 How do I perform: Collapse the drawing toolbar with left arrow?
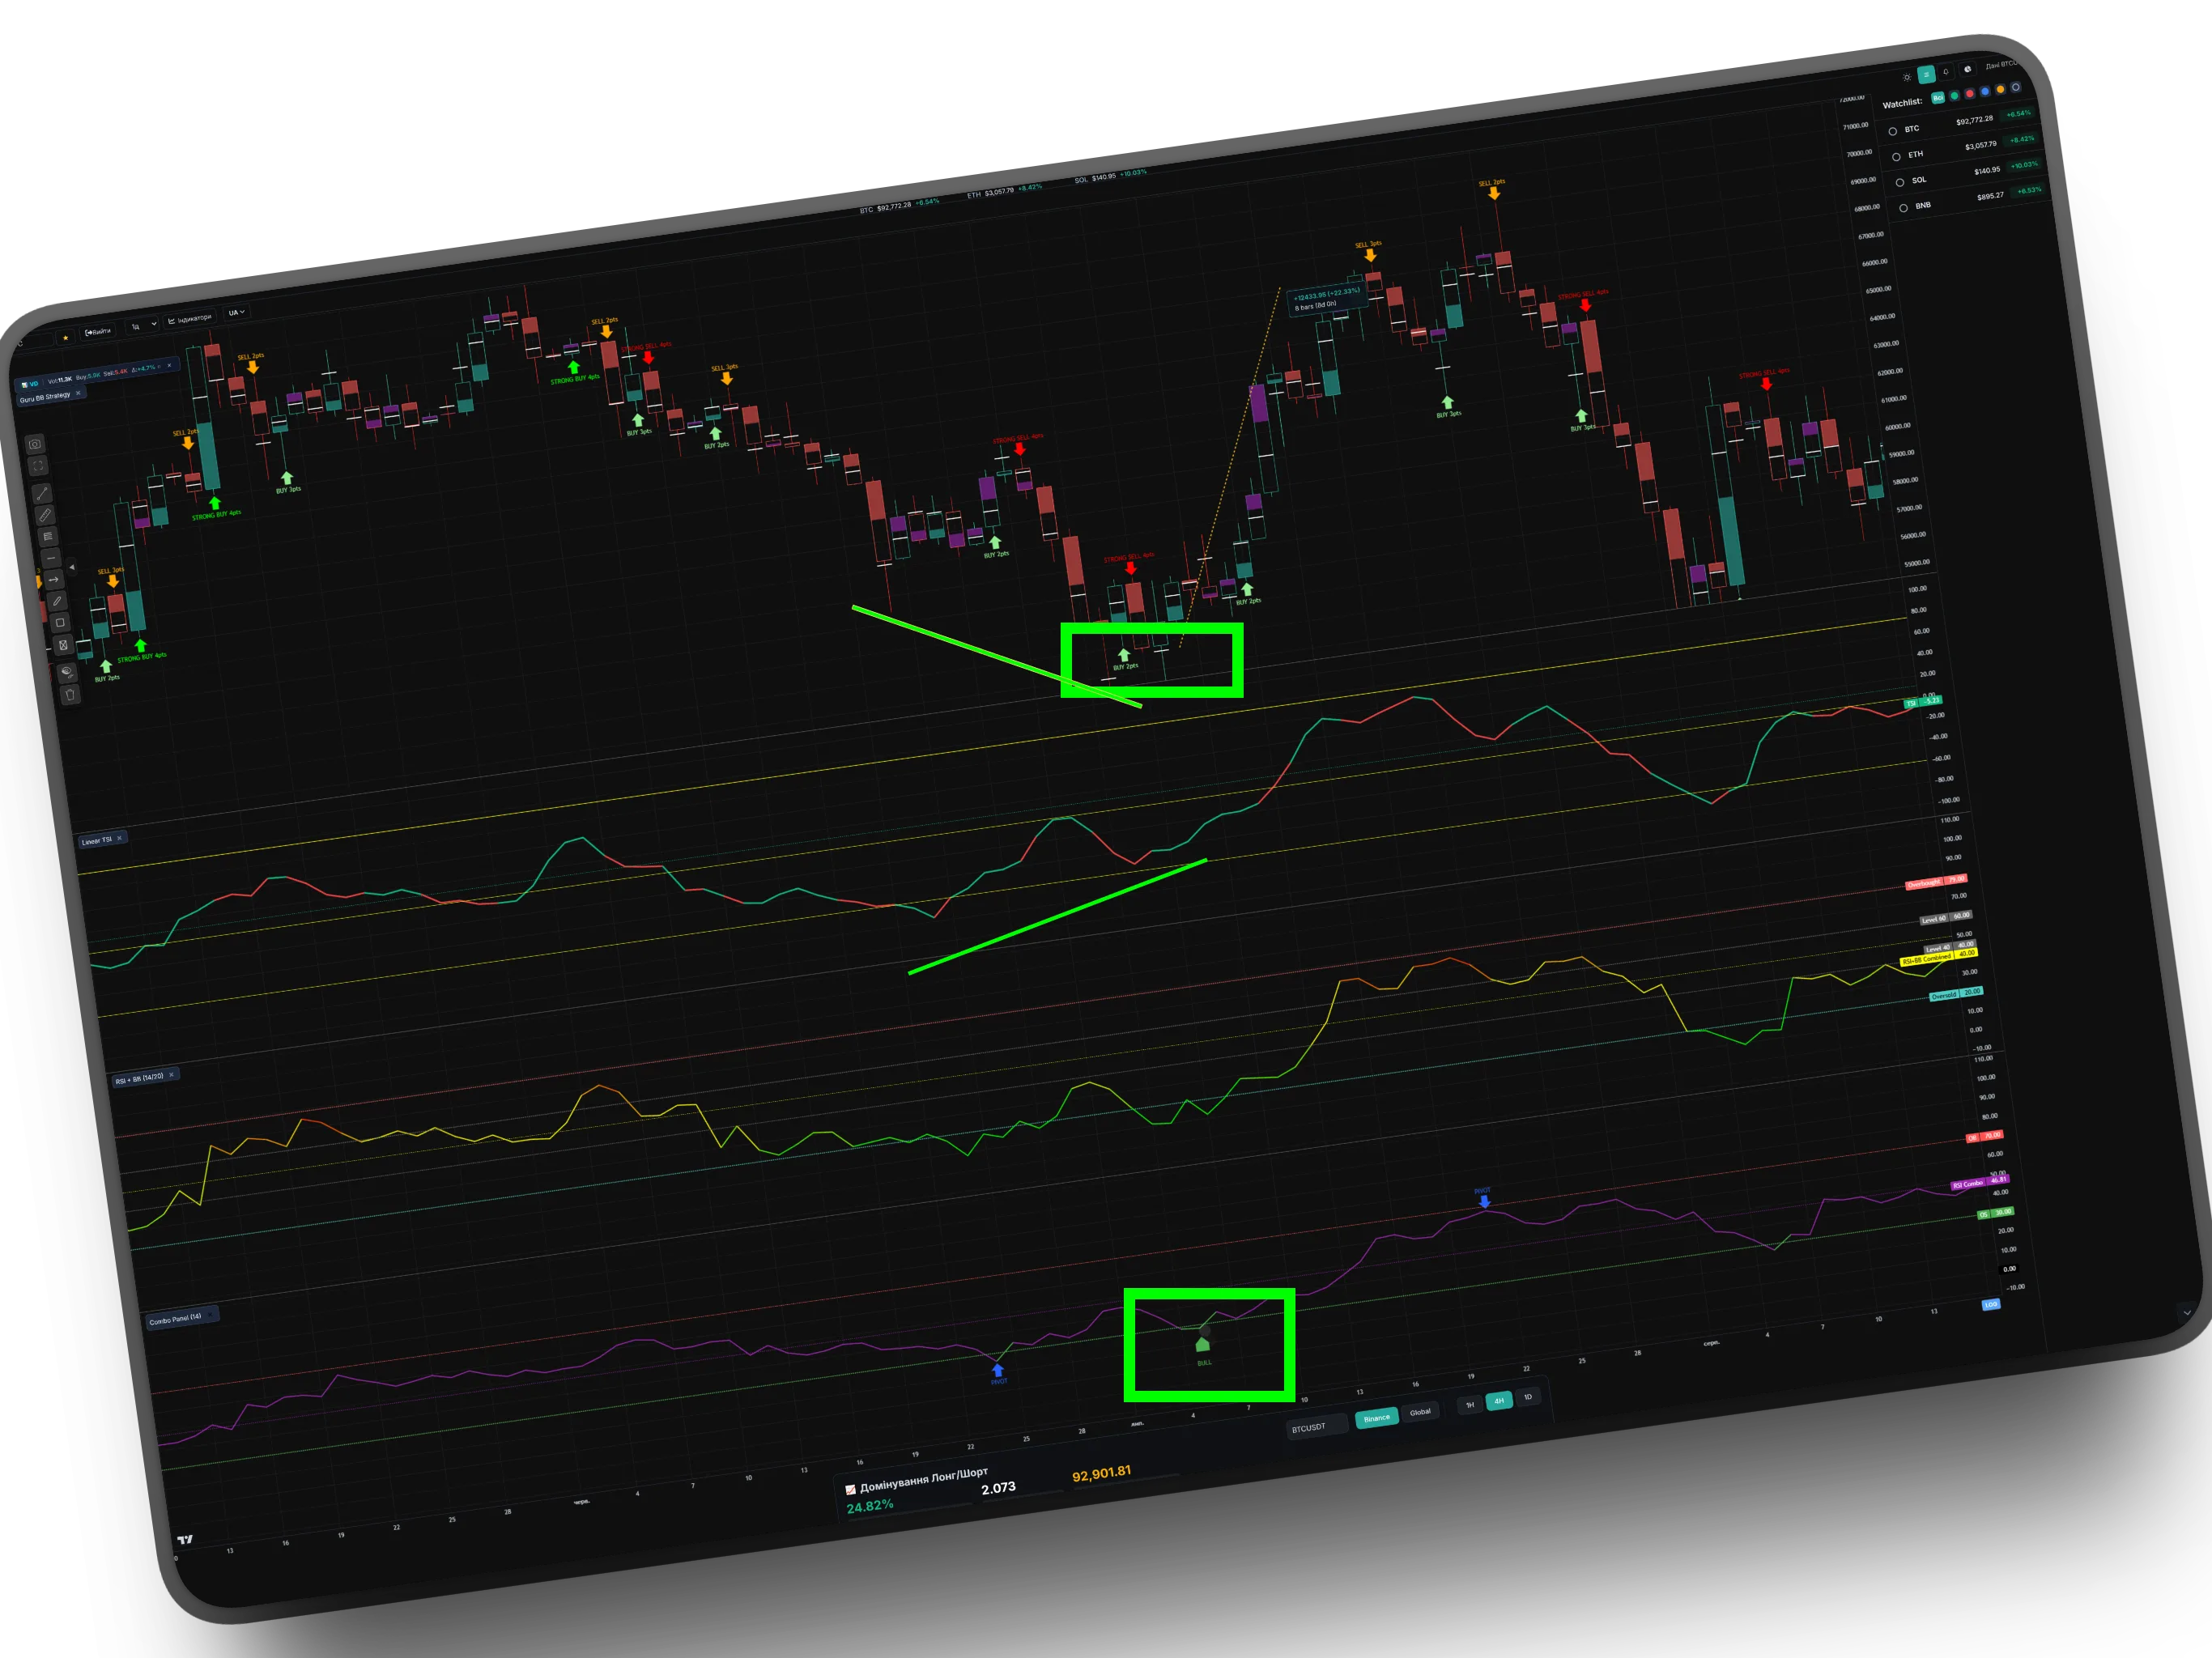tap(72, 568)
